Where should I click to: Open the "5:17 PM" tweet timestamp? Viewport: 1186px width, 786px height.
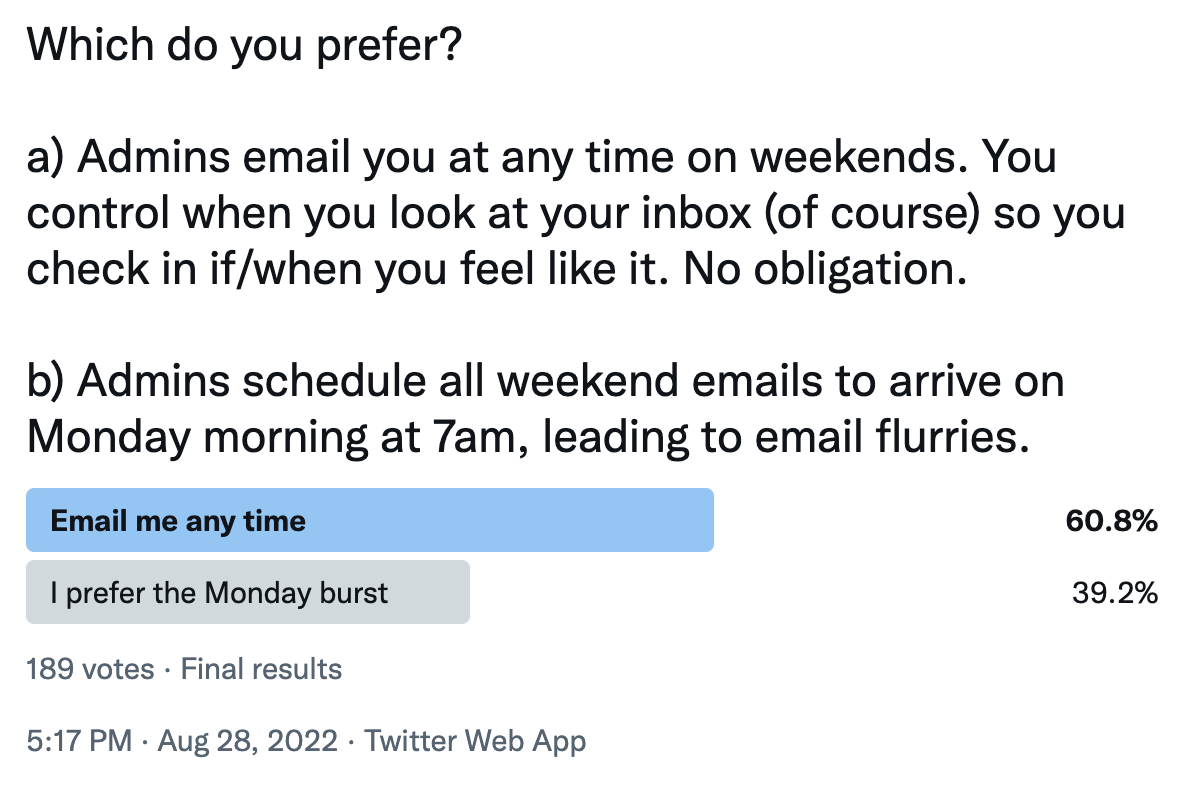point(78,741)
